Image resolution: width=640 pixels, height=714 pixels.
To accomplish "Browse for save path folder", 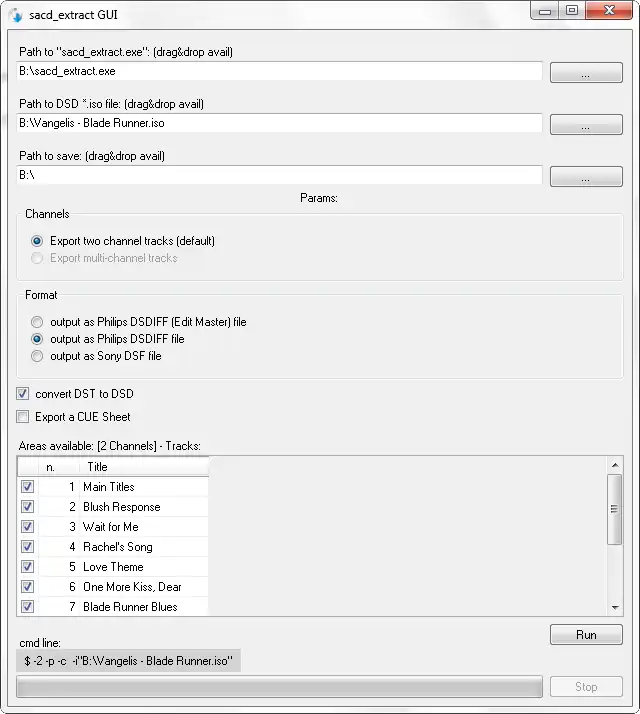I will (x=585, y=177).
